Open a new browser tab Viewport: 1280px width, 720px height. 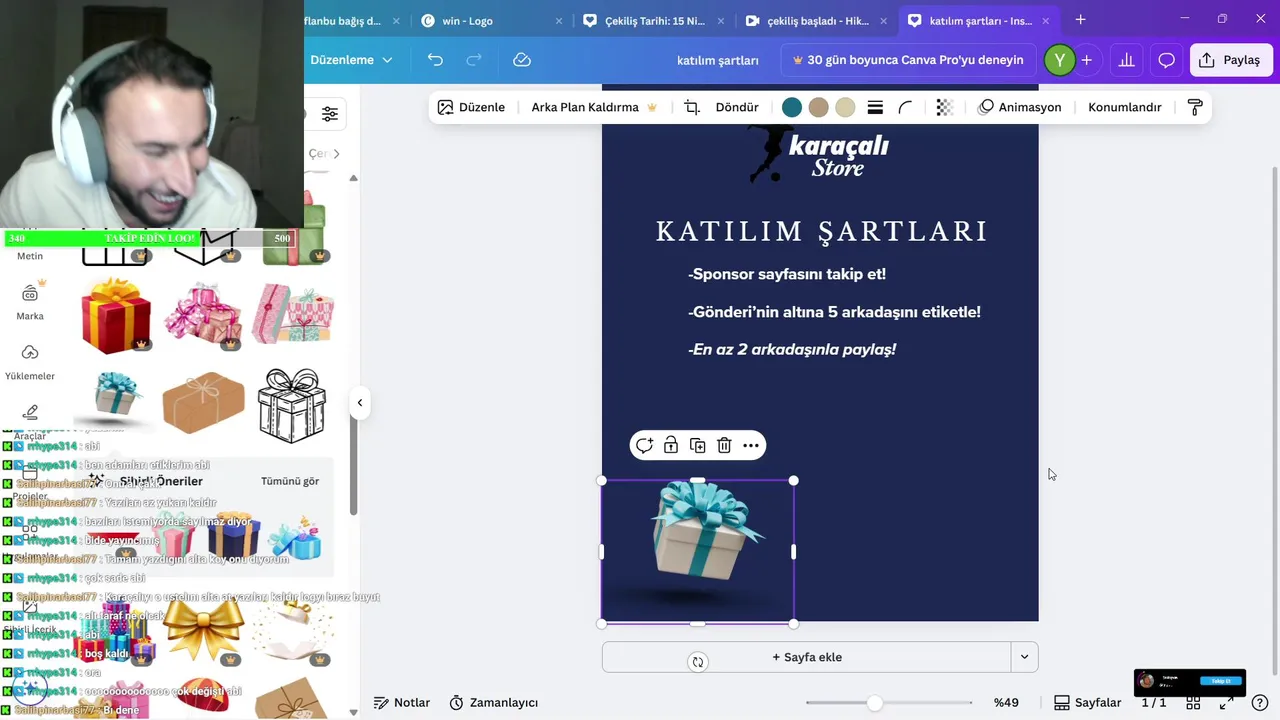[x=1080, y=20]
